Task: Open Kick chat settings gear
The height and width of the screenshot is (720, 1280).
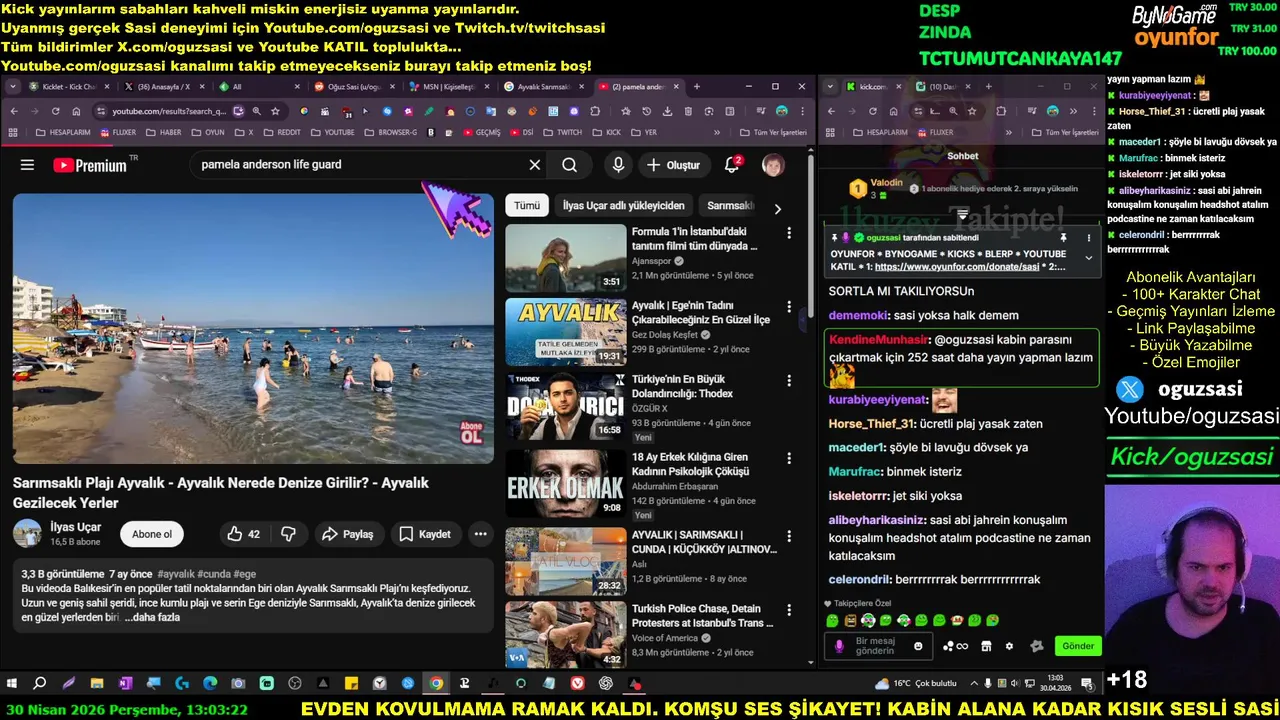Action: [1009, 646]
